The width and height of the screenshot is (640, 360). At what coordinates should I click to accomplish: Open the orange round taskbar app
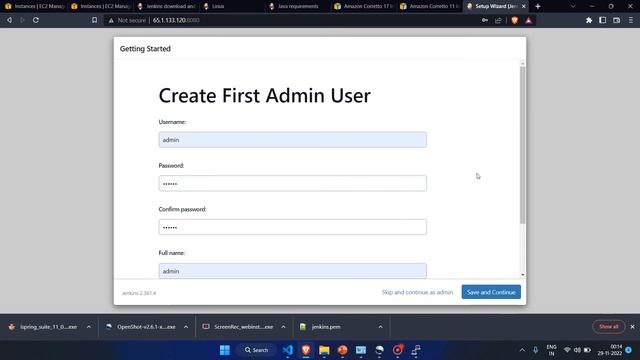[x=342, y=350]
